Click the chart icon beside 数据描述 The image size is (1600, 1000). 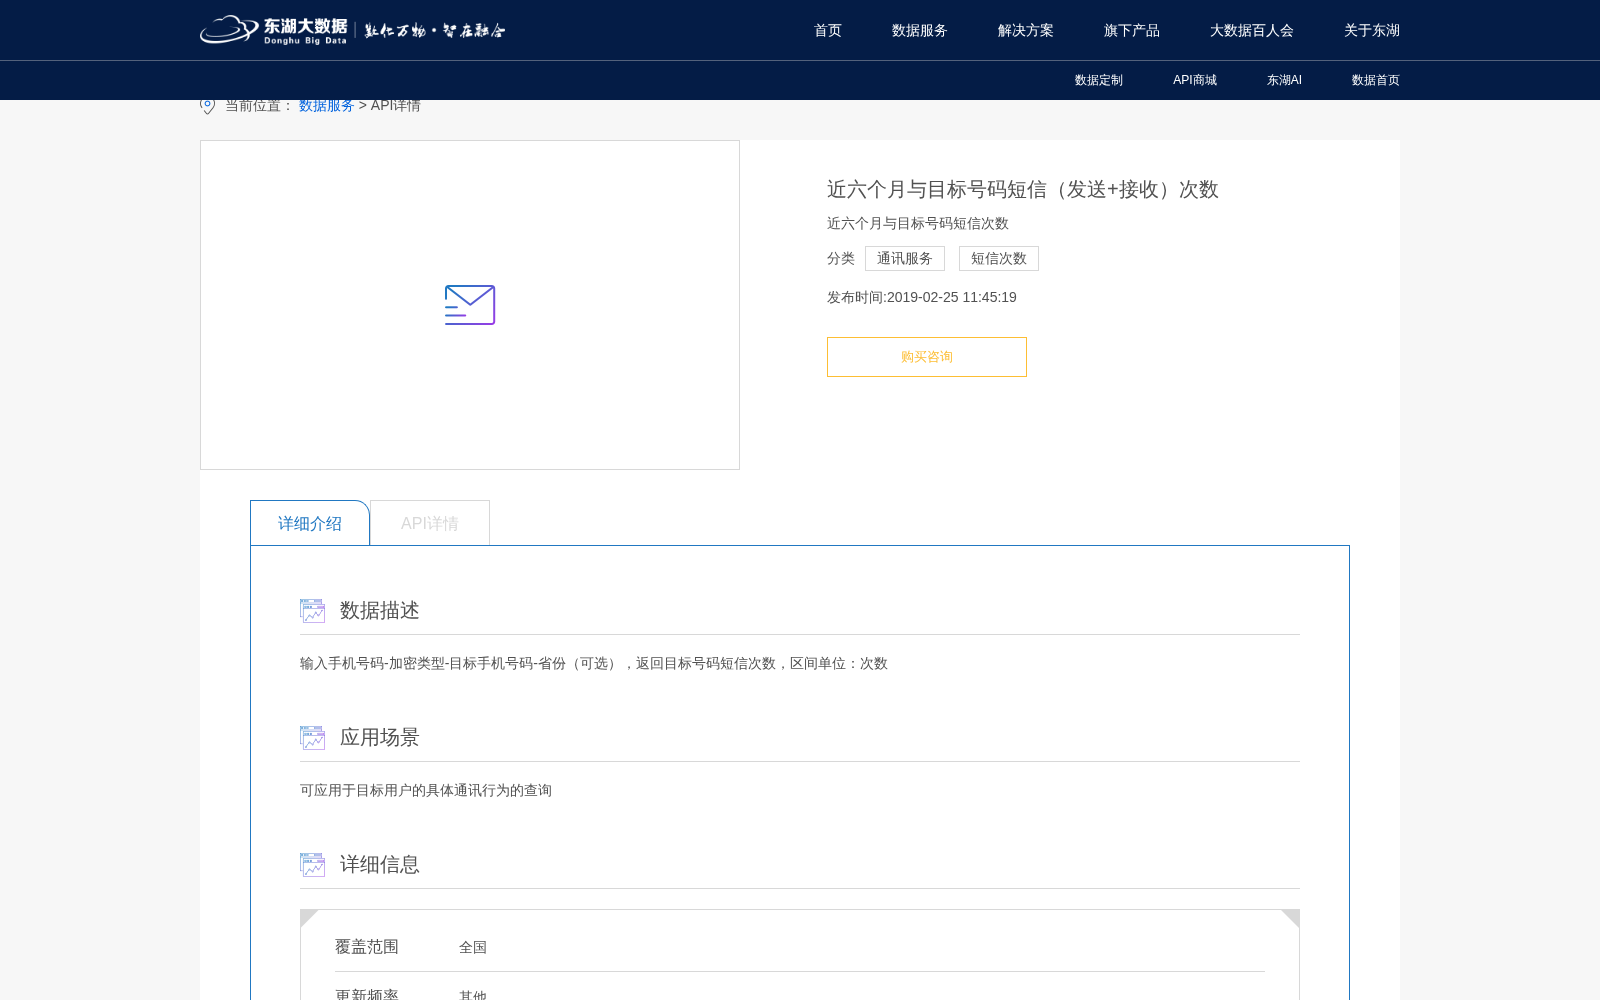coord(312,610)
